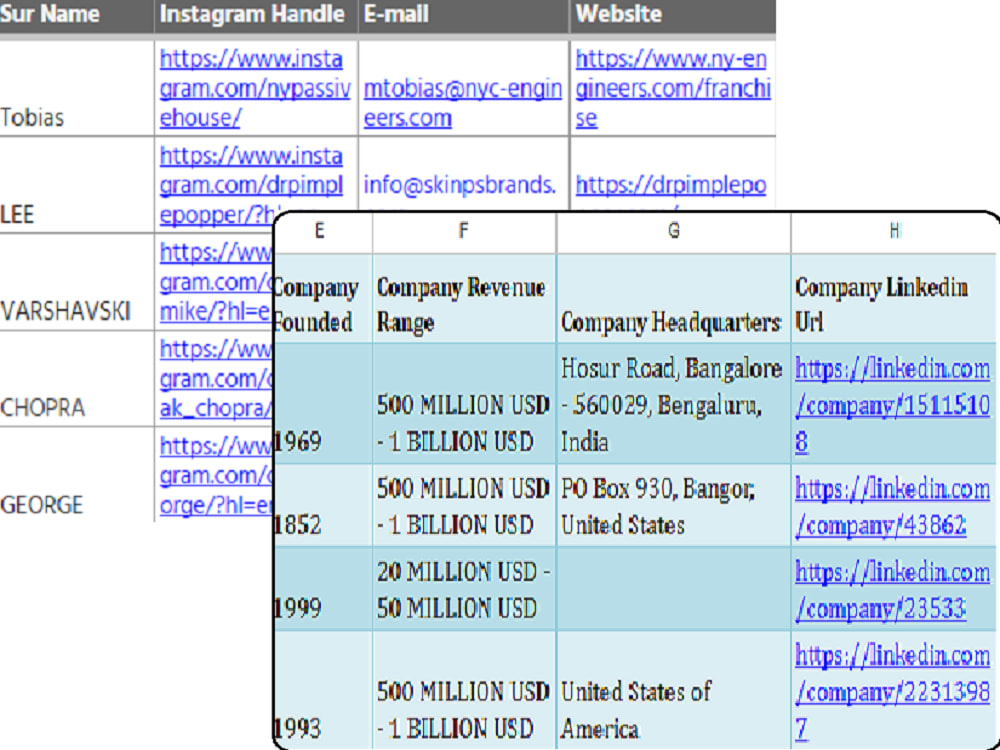Select column F header
The height and width of the screenshot is (750, 1000).
[464, 232]
